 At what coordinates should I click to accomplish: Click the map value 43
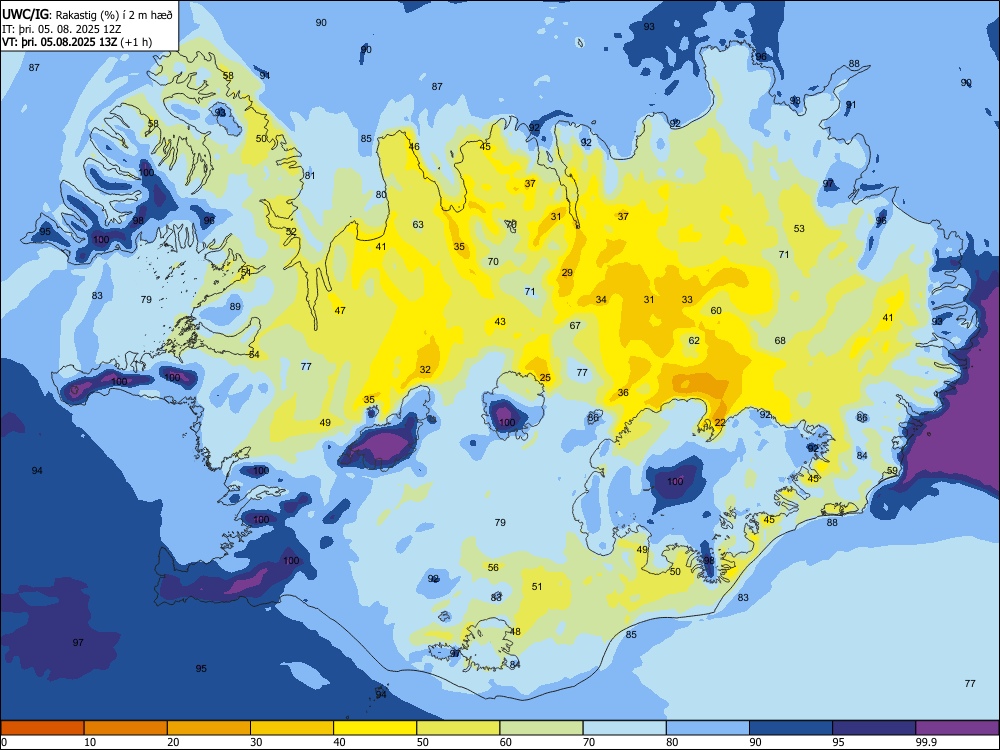coord(500,321)
